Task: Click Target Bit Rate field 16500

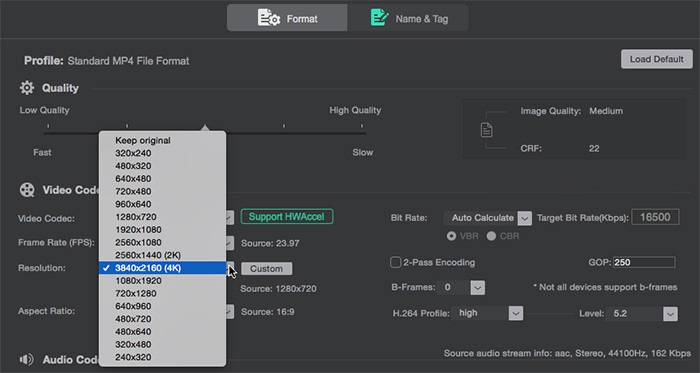Action: point(655,217)
